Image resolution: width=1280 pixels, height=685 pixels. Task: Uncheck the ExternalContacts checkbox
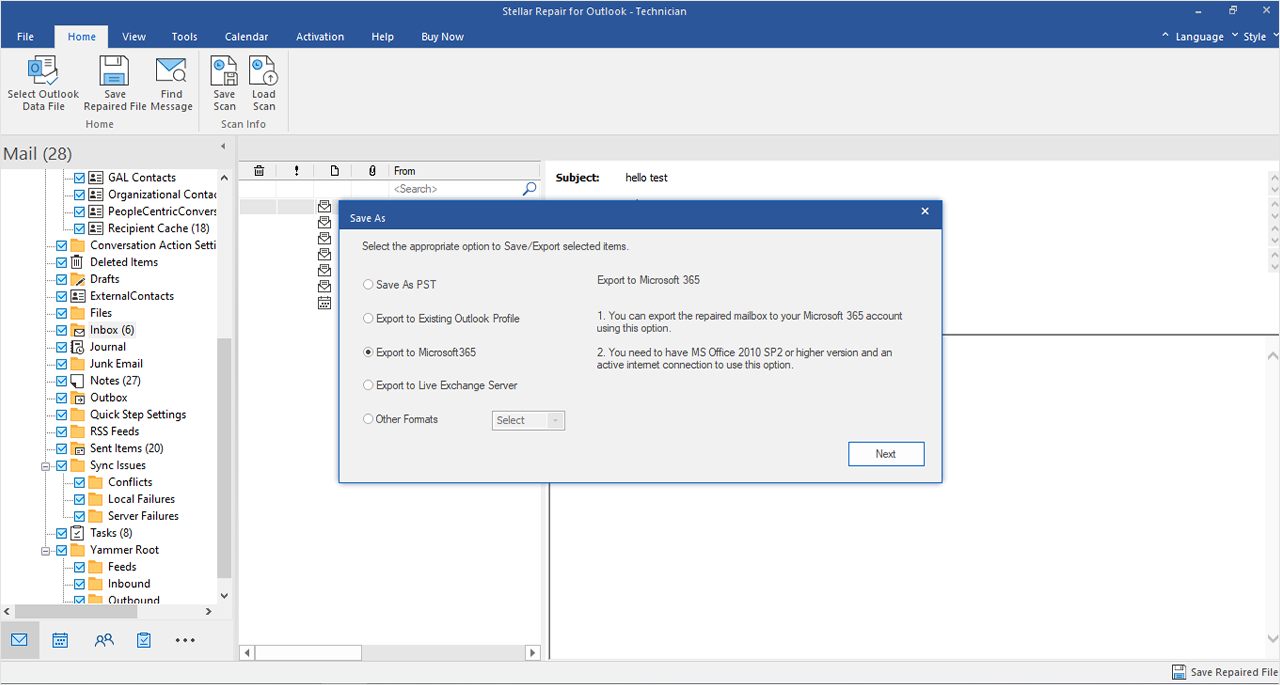61,297
